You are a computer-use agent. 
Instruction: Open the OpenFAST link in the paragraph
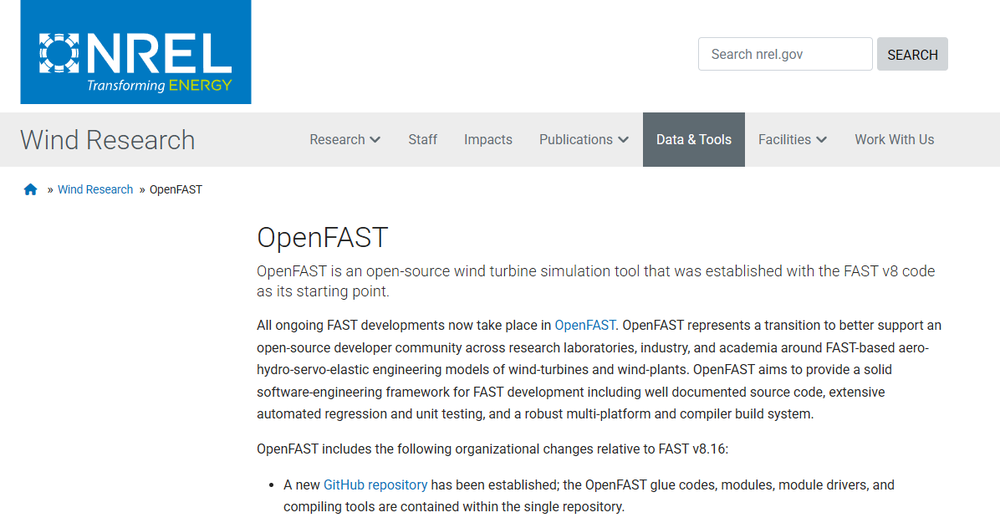[585, 325]
